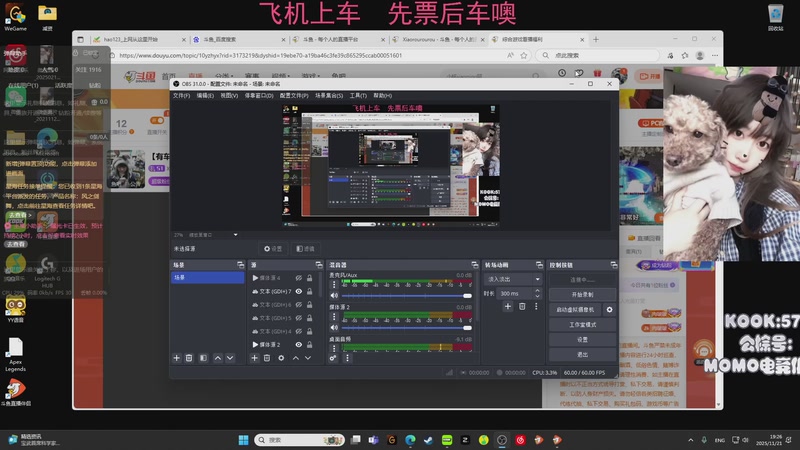800x450 pixels.
Task: Configure virtual camera gear icon
Action: coord(609,310)
